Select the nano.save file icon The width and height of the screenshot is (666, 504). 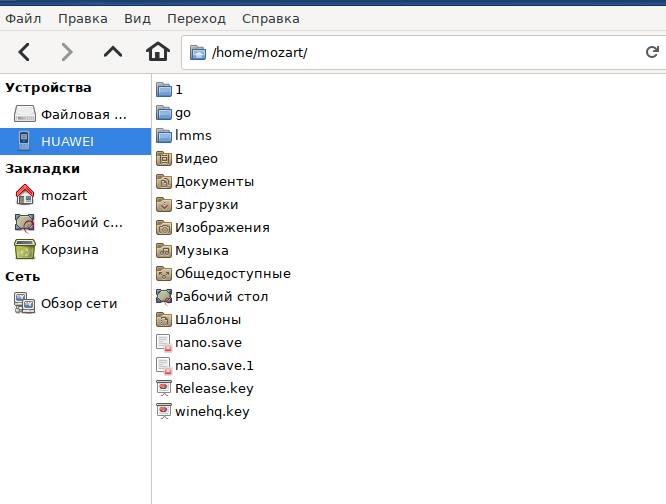[x=164, y=343]
